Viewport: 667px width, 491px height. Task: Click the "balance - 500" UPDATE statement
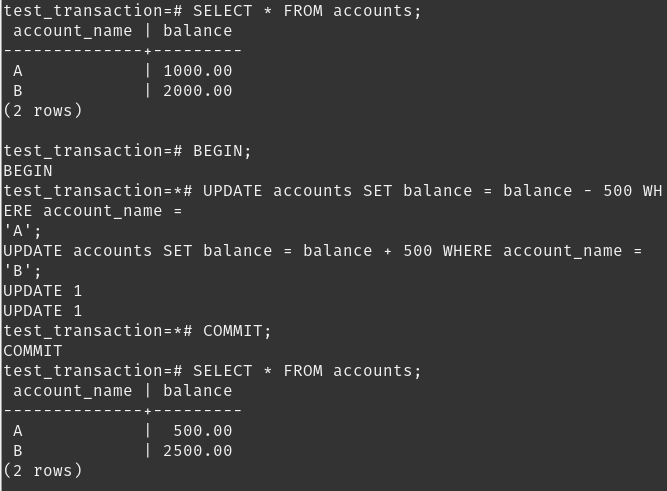coord(432,191)
